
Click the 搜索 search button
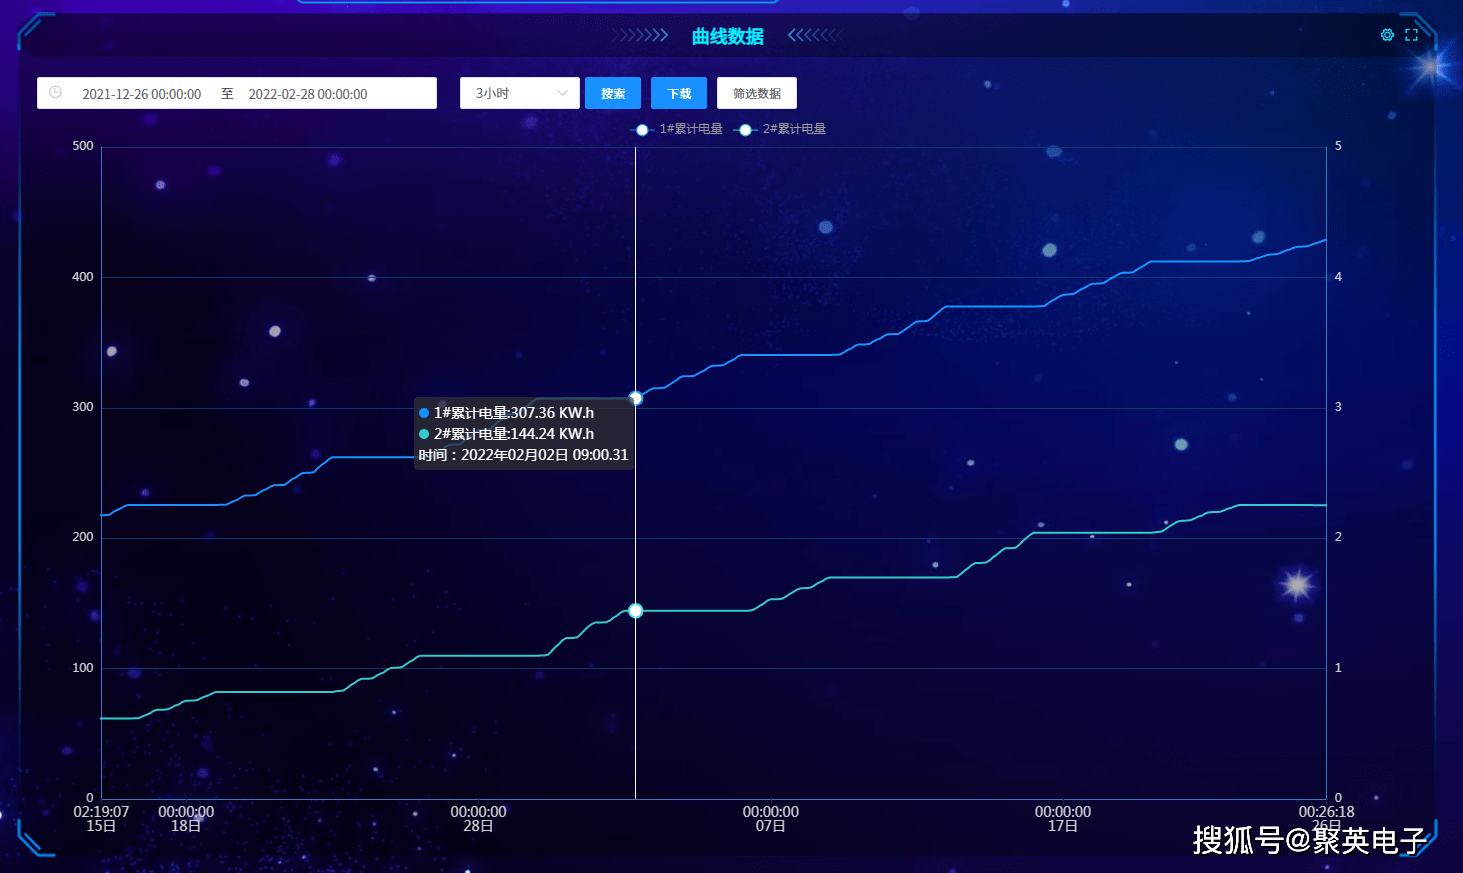[612, 93]
